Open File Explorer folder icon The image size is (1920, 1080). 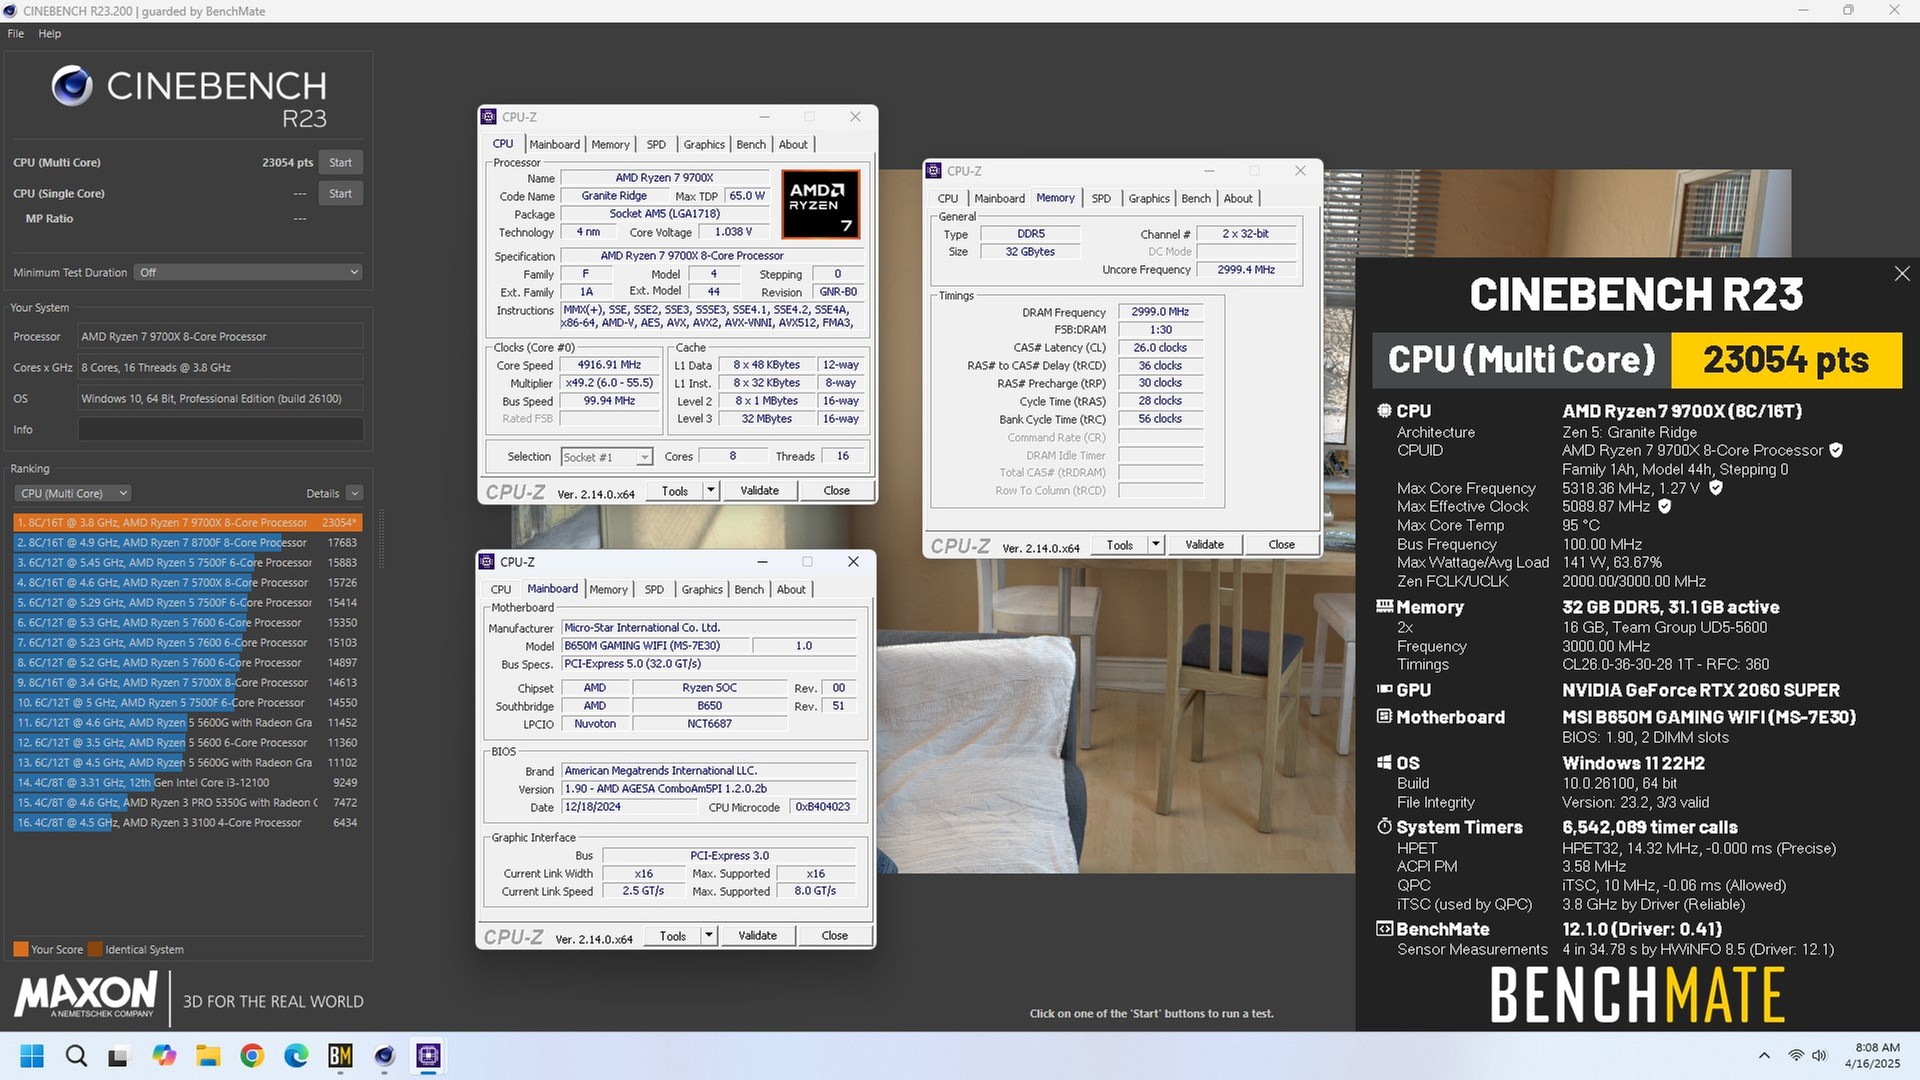(x=208, y=1056)
